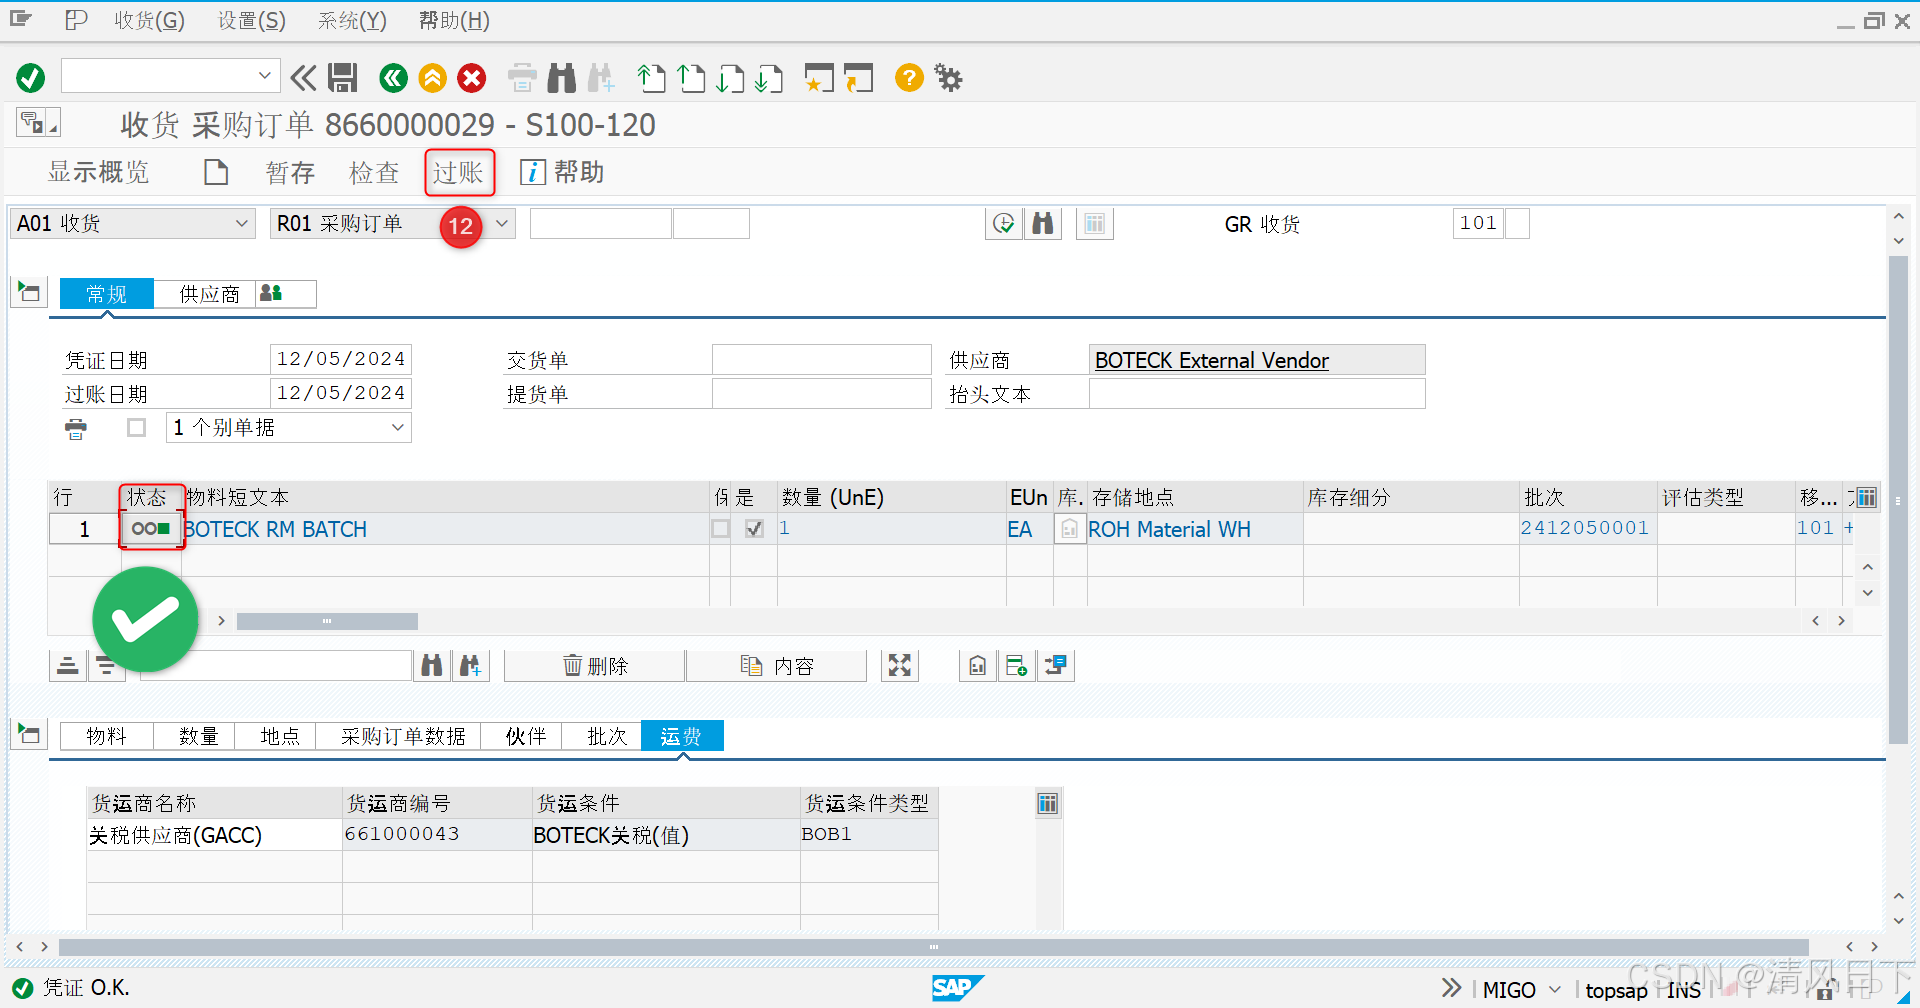Click the expand full-screen arrows icon
The image size is (1920, 1008).
point(900,666)
